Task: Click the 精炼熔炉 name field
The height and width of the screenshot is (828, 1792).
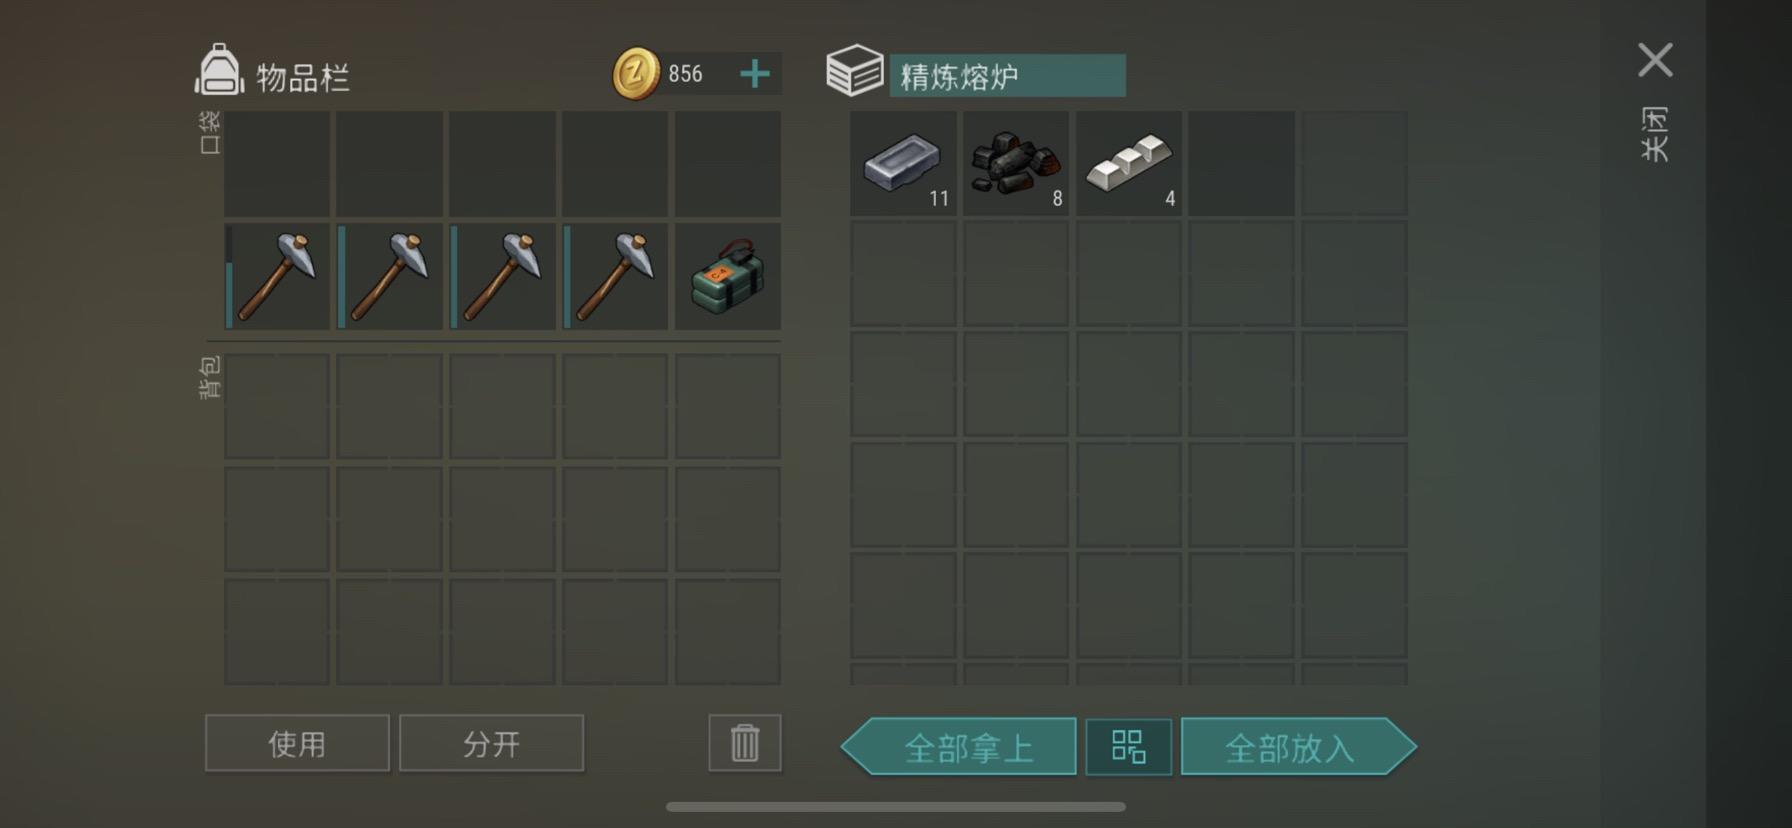Action: (1007, 76)
